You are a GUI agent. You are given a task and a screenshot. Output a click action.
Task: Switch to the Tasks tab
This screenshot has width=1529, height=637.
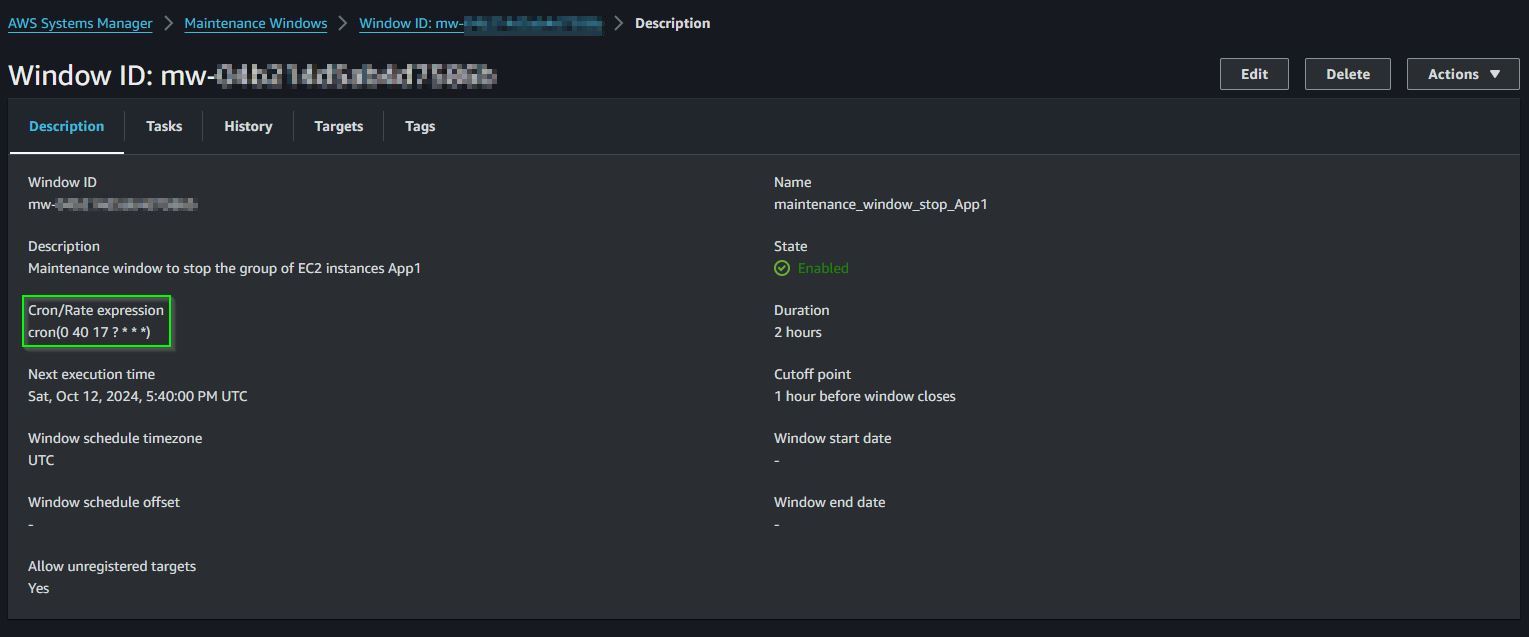click(x=164, y=126)
